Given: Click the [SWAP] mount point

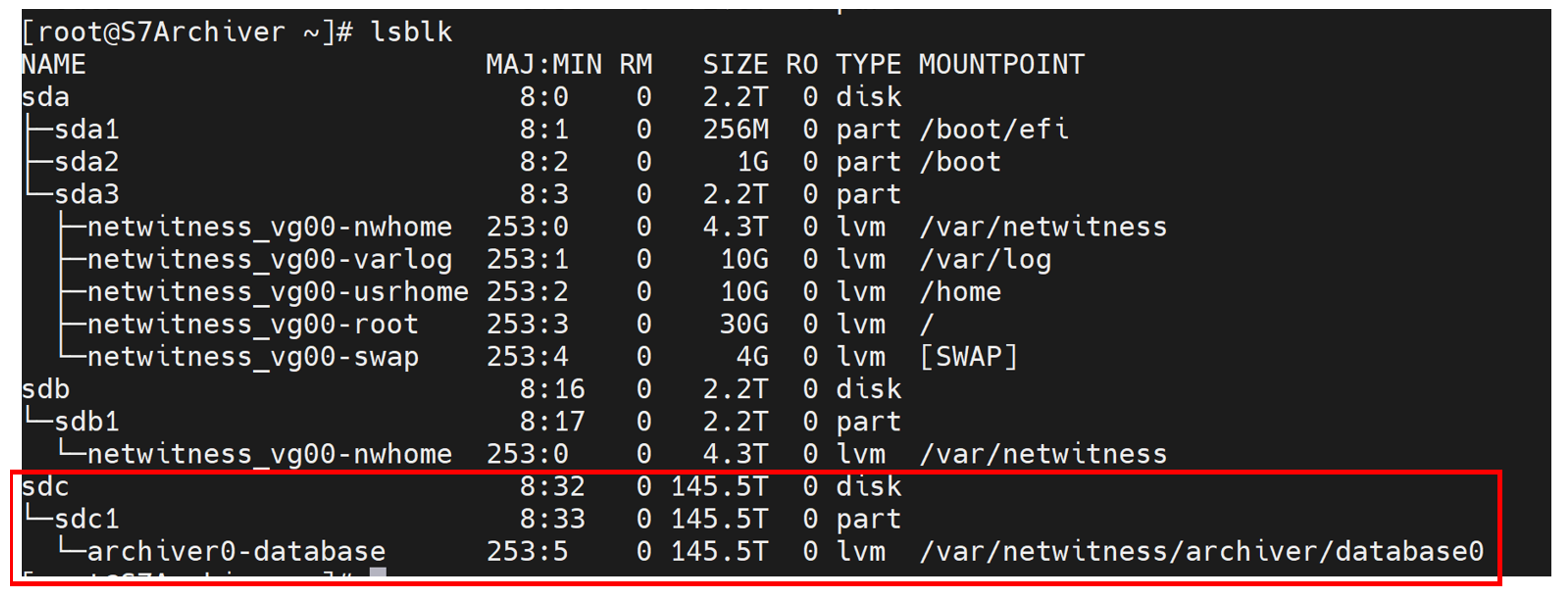Looking at the screenshot, I should point(967,357).
